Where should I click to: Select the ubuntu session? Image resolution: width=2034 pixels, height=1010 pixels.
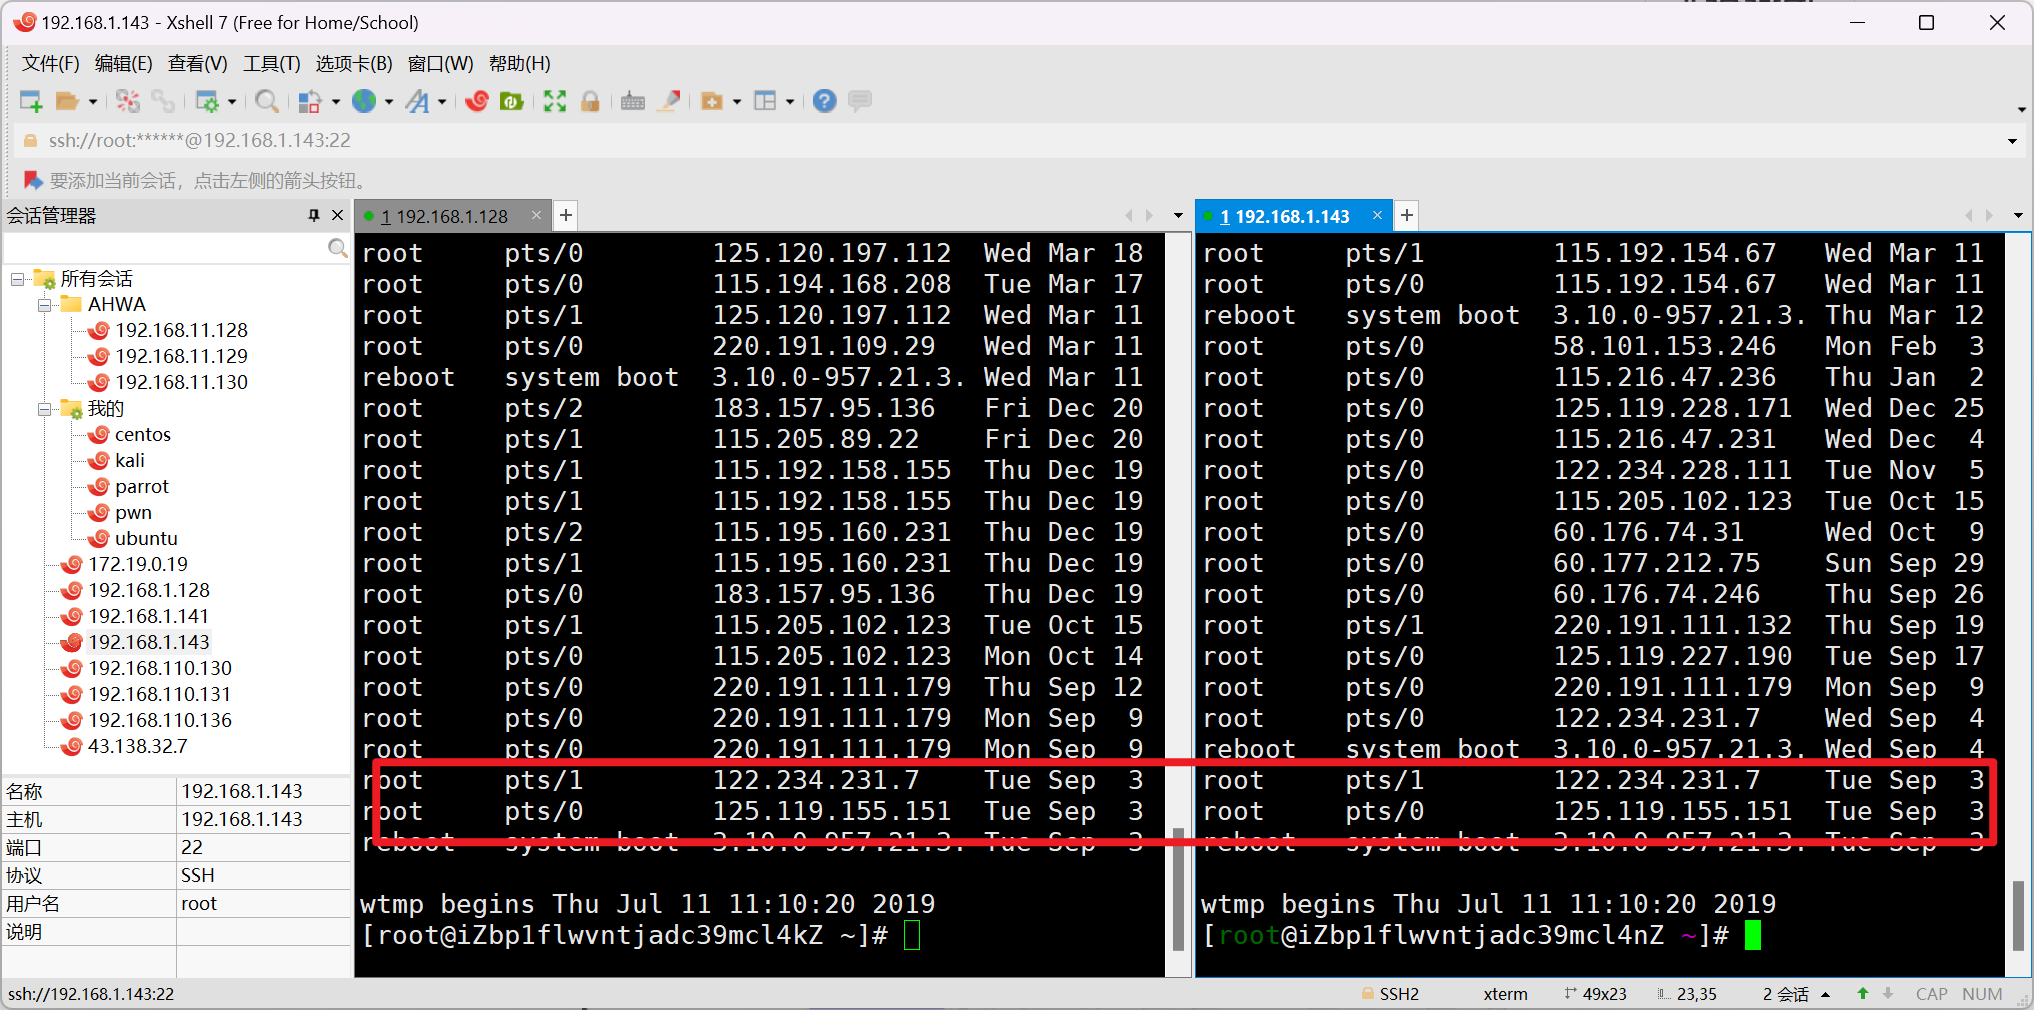[146, 539]
